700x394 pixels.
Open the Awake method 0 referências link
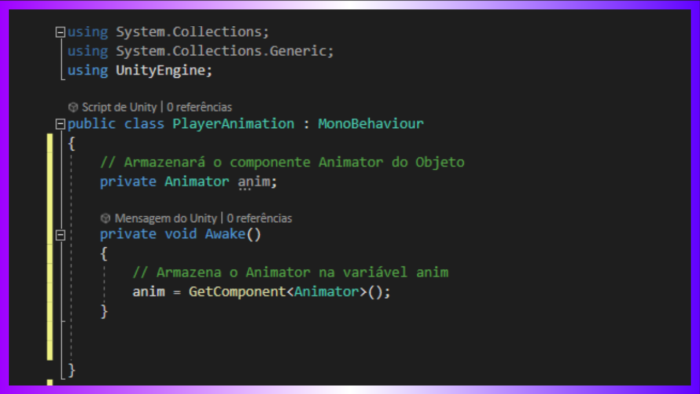[x=259, y=218]
